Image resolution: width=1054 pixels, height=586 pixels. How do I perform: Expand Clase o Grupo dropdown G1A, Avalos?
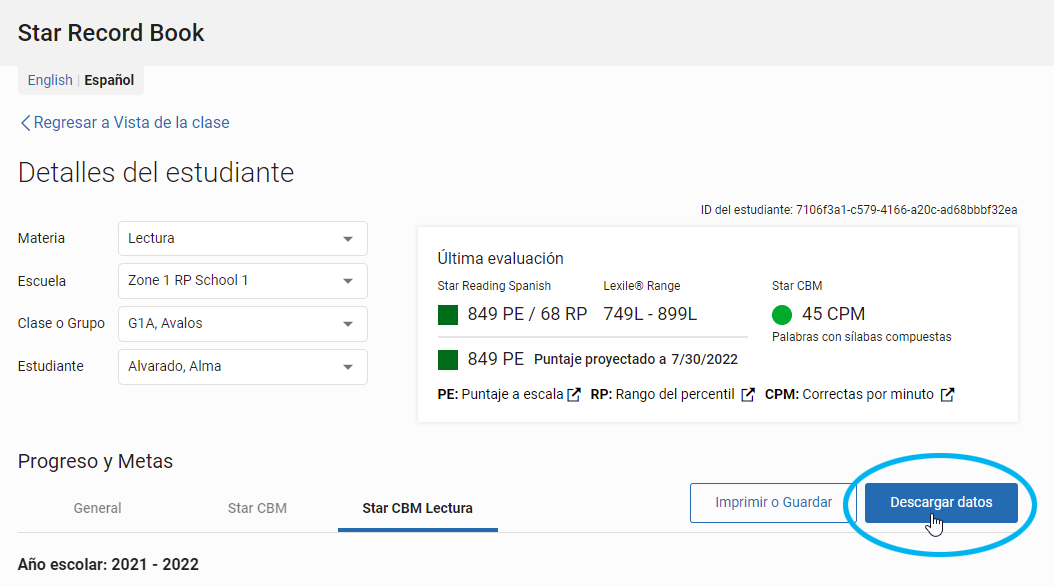coord(243,324)
